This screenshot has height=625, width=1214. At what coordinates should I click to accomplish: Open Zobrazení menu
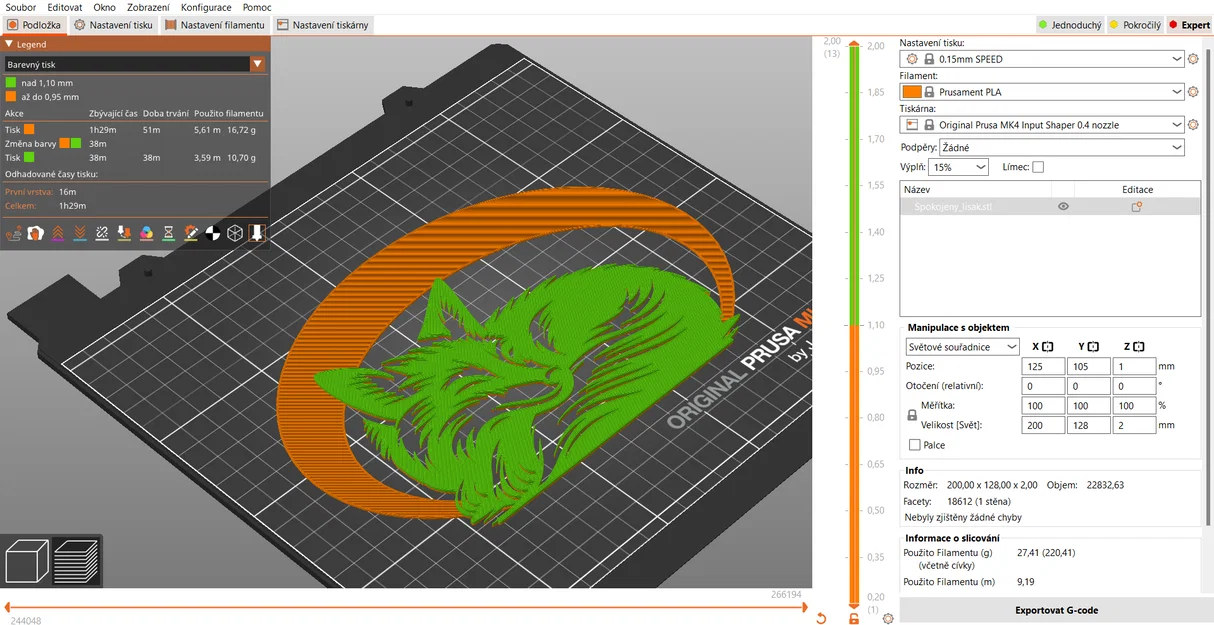pyautogui.click(x=148, y=7)
